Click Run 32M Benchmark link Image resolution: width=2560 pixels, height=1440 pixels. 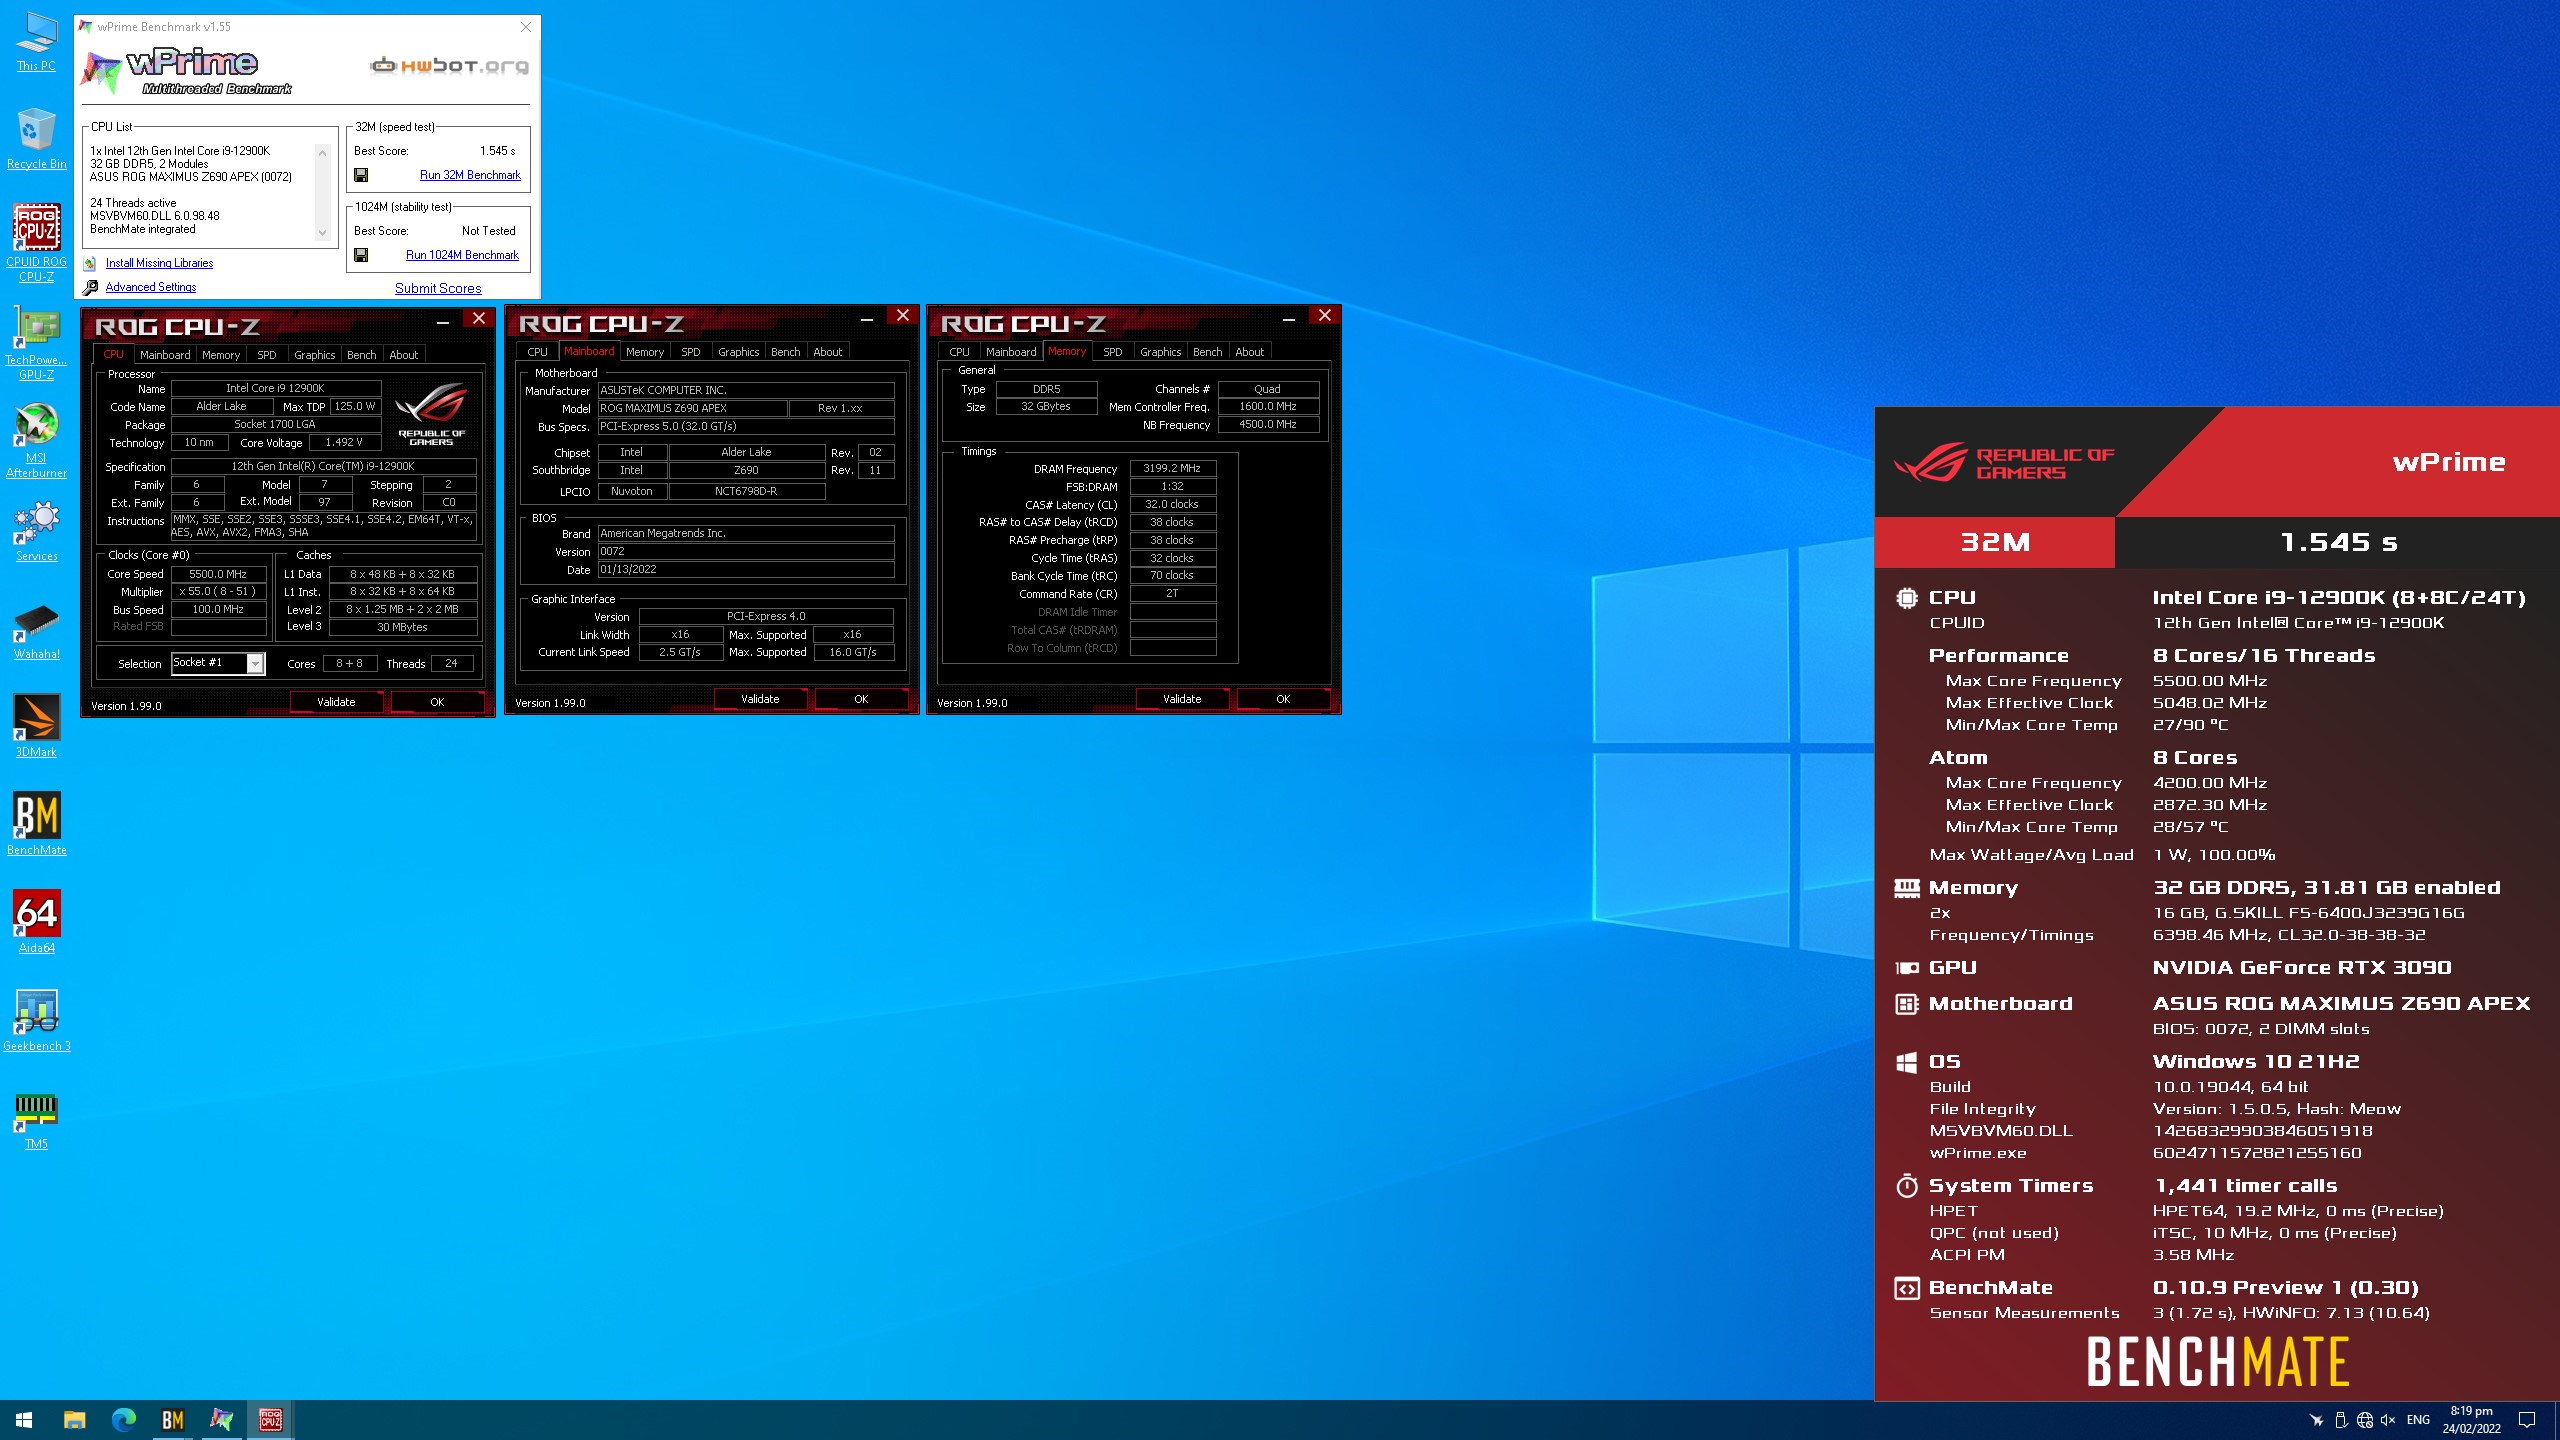coord(470,175)
